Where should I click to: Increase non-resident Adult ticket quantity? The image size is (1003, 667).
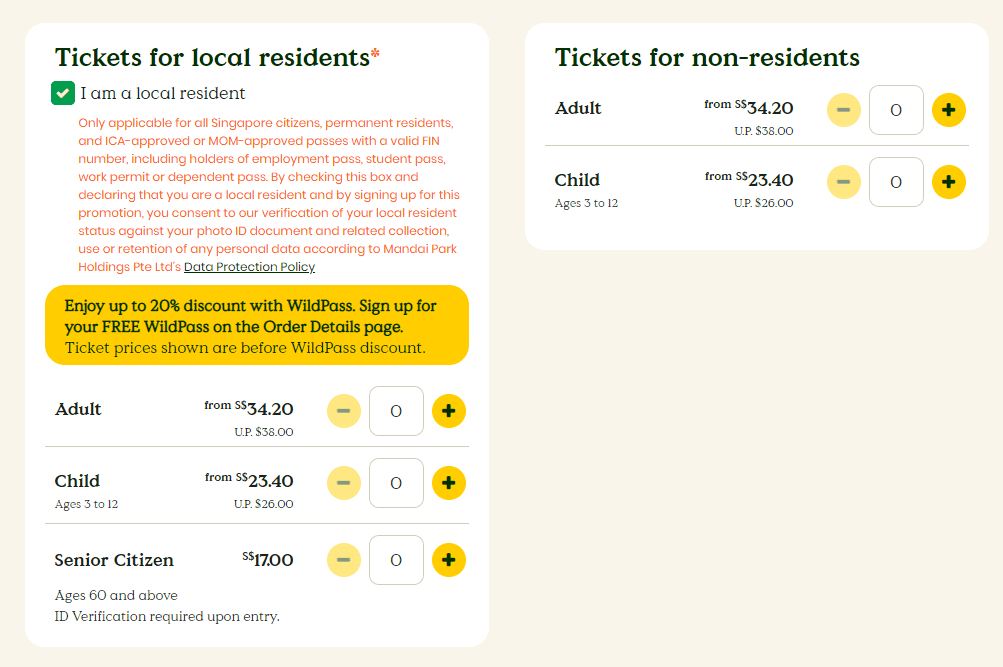948,110
